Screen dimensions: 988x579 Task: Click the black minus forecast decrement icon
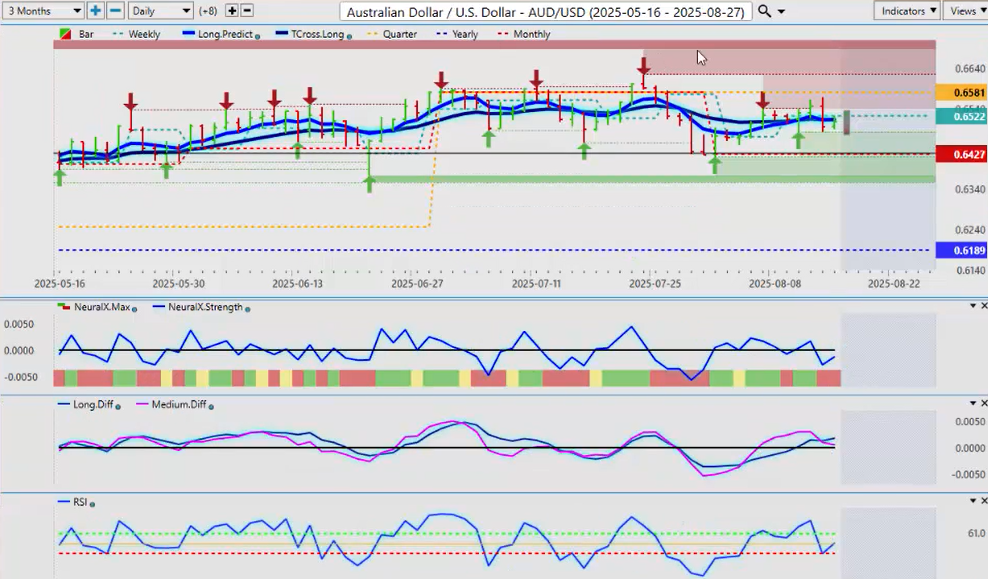[x=247, y=10]
